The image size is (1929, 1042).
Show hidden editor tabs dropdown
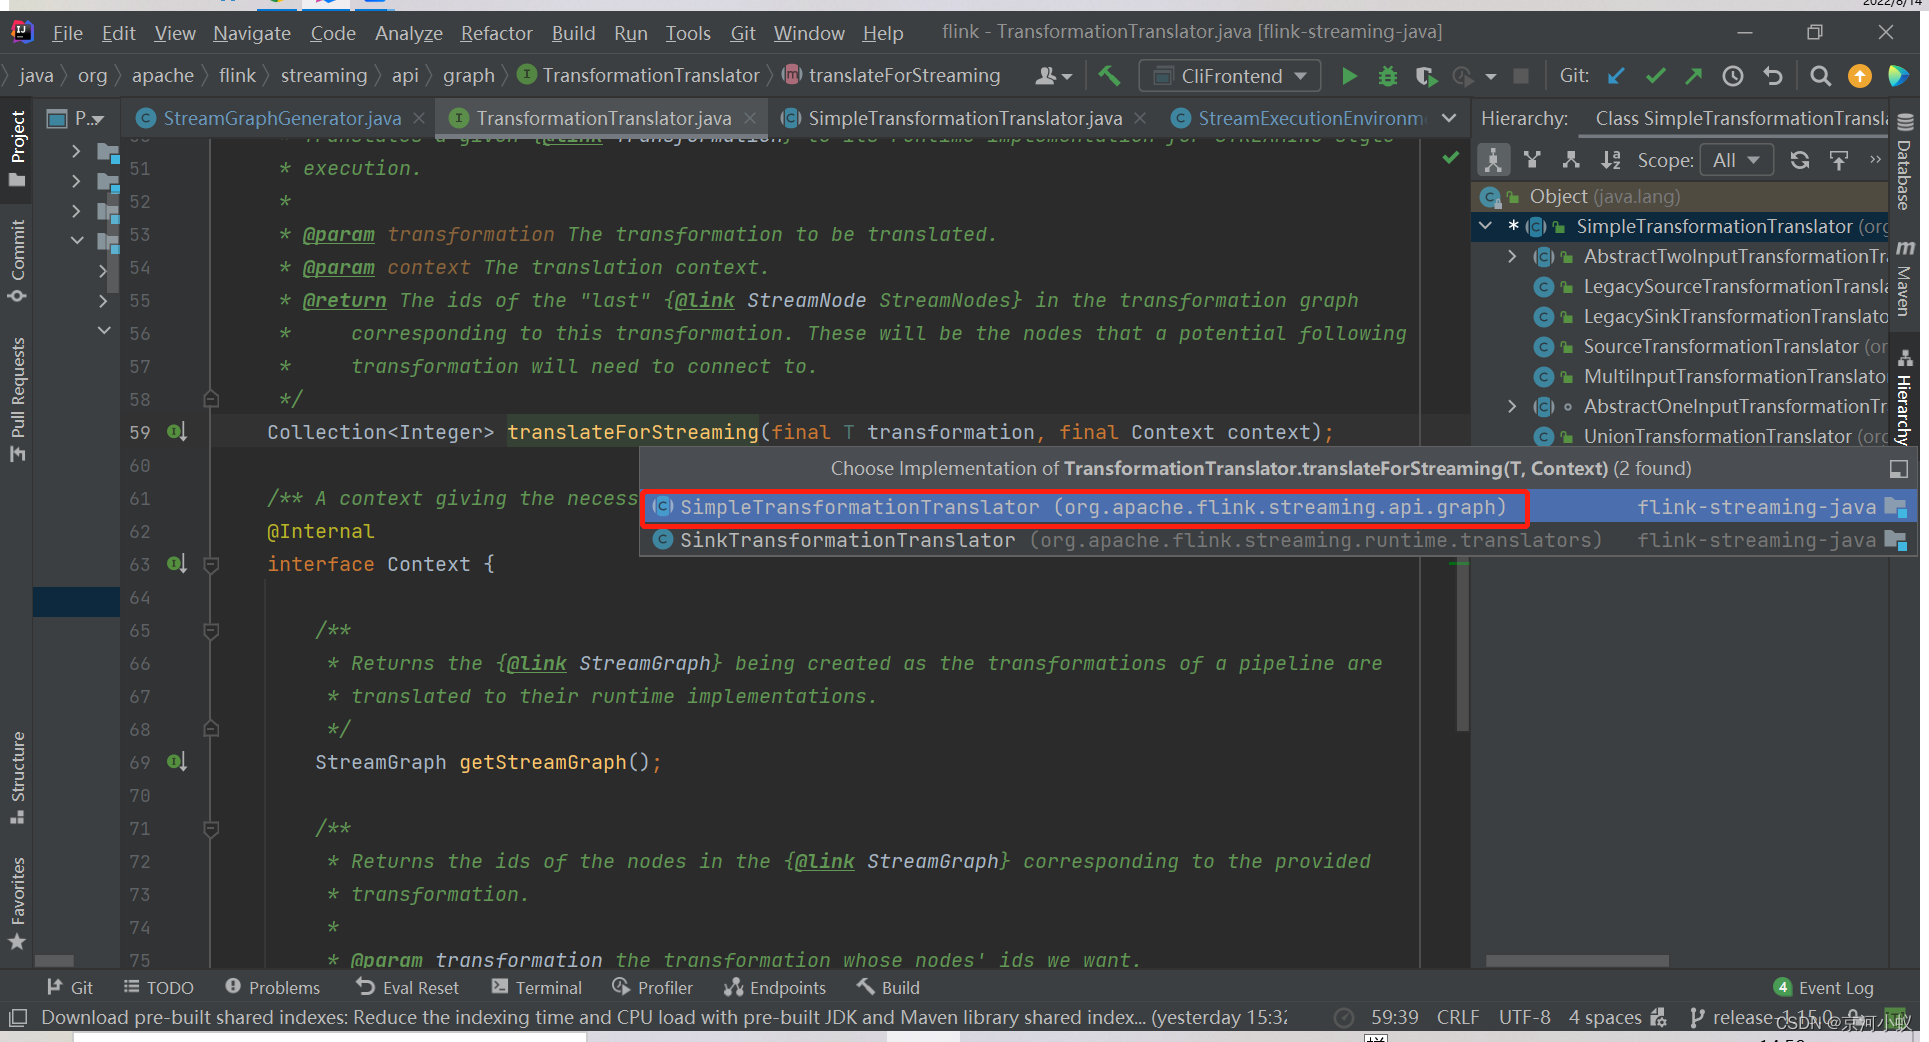(x=1449, y=118)
